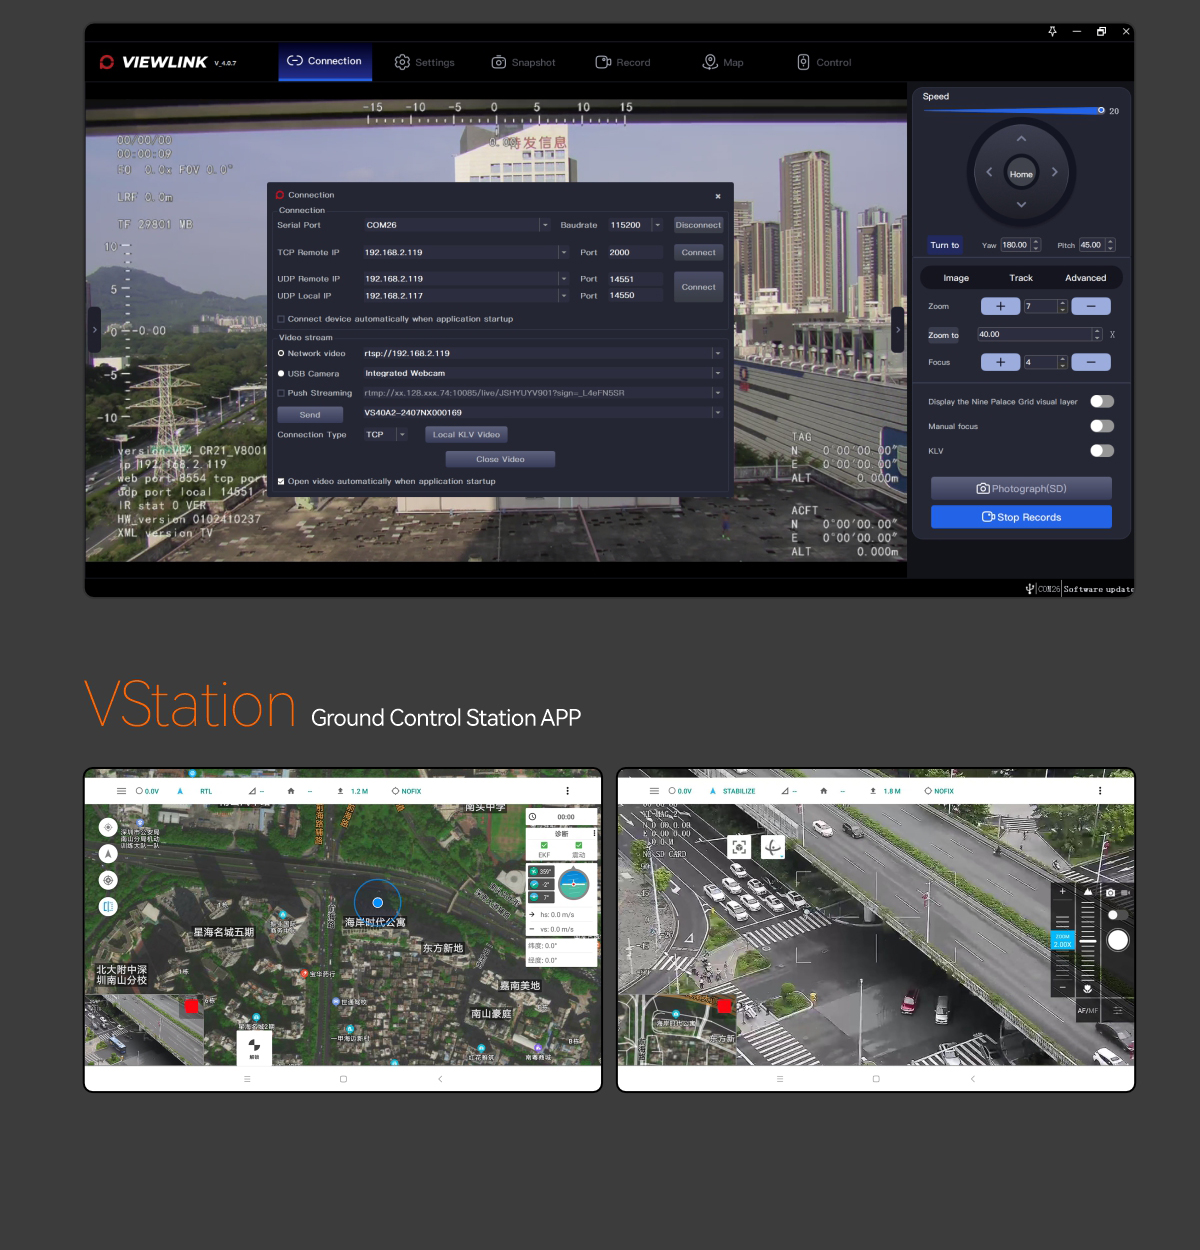Open the Baudrate 115200 dropdown
This screenshot has height=1250, width=1200.
coord(657,225)
